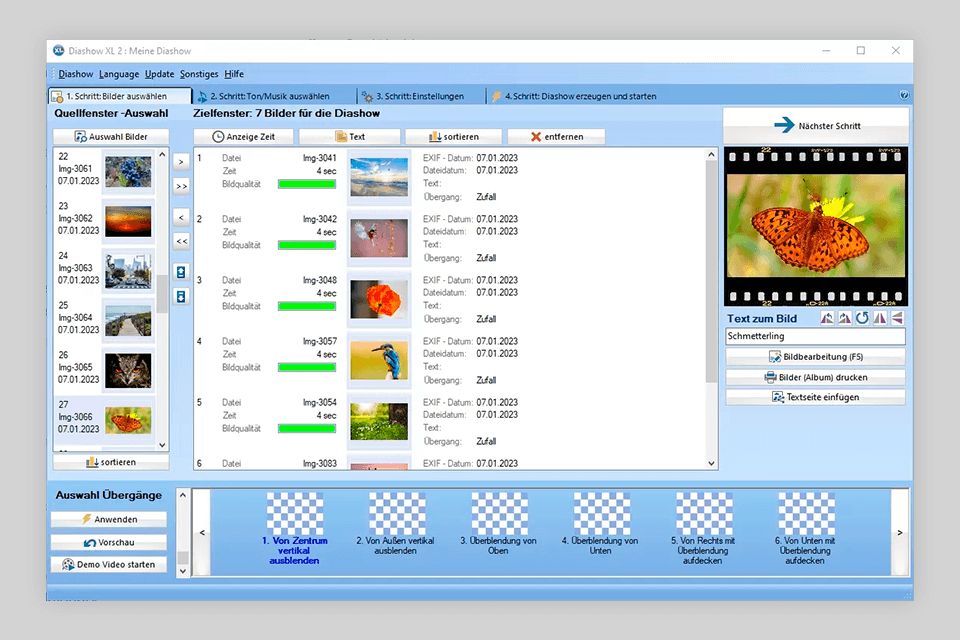
Task: Move selected image up in list
Action: coord(181,272)
